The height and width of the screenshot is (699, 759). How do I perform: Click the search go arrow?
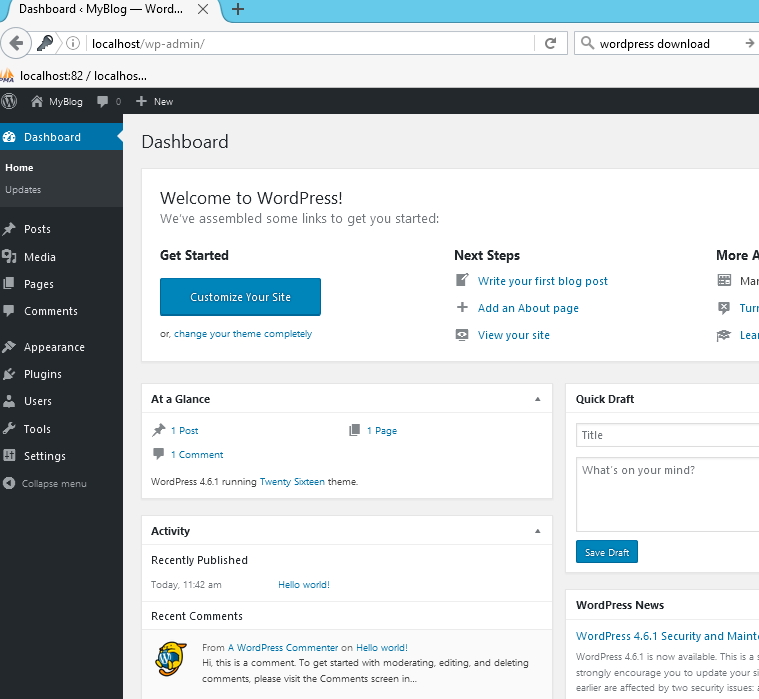click(x=749, y=43)
